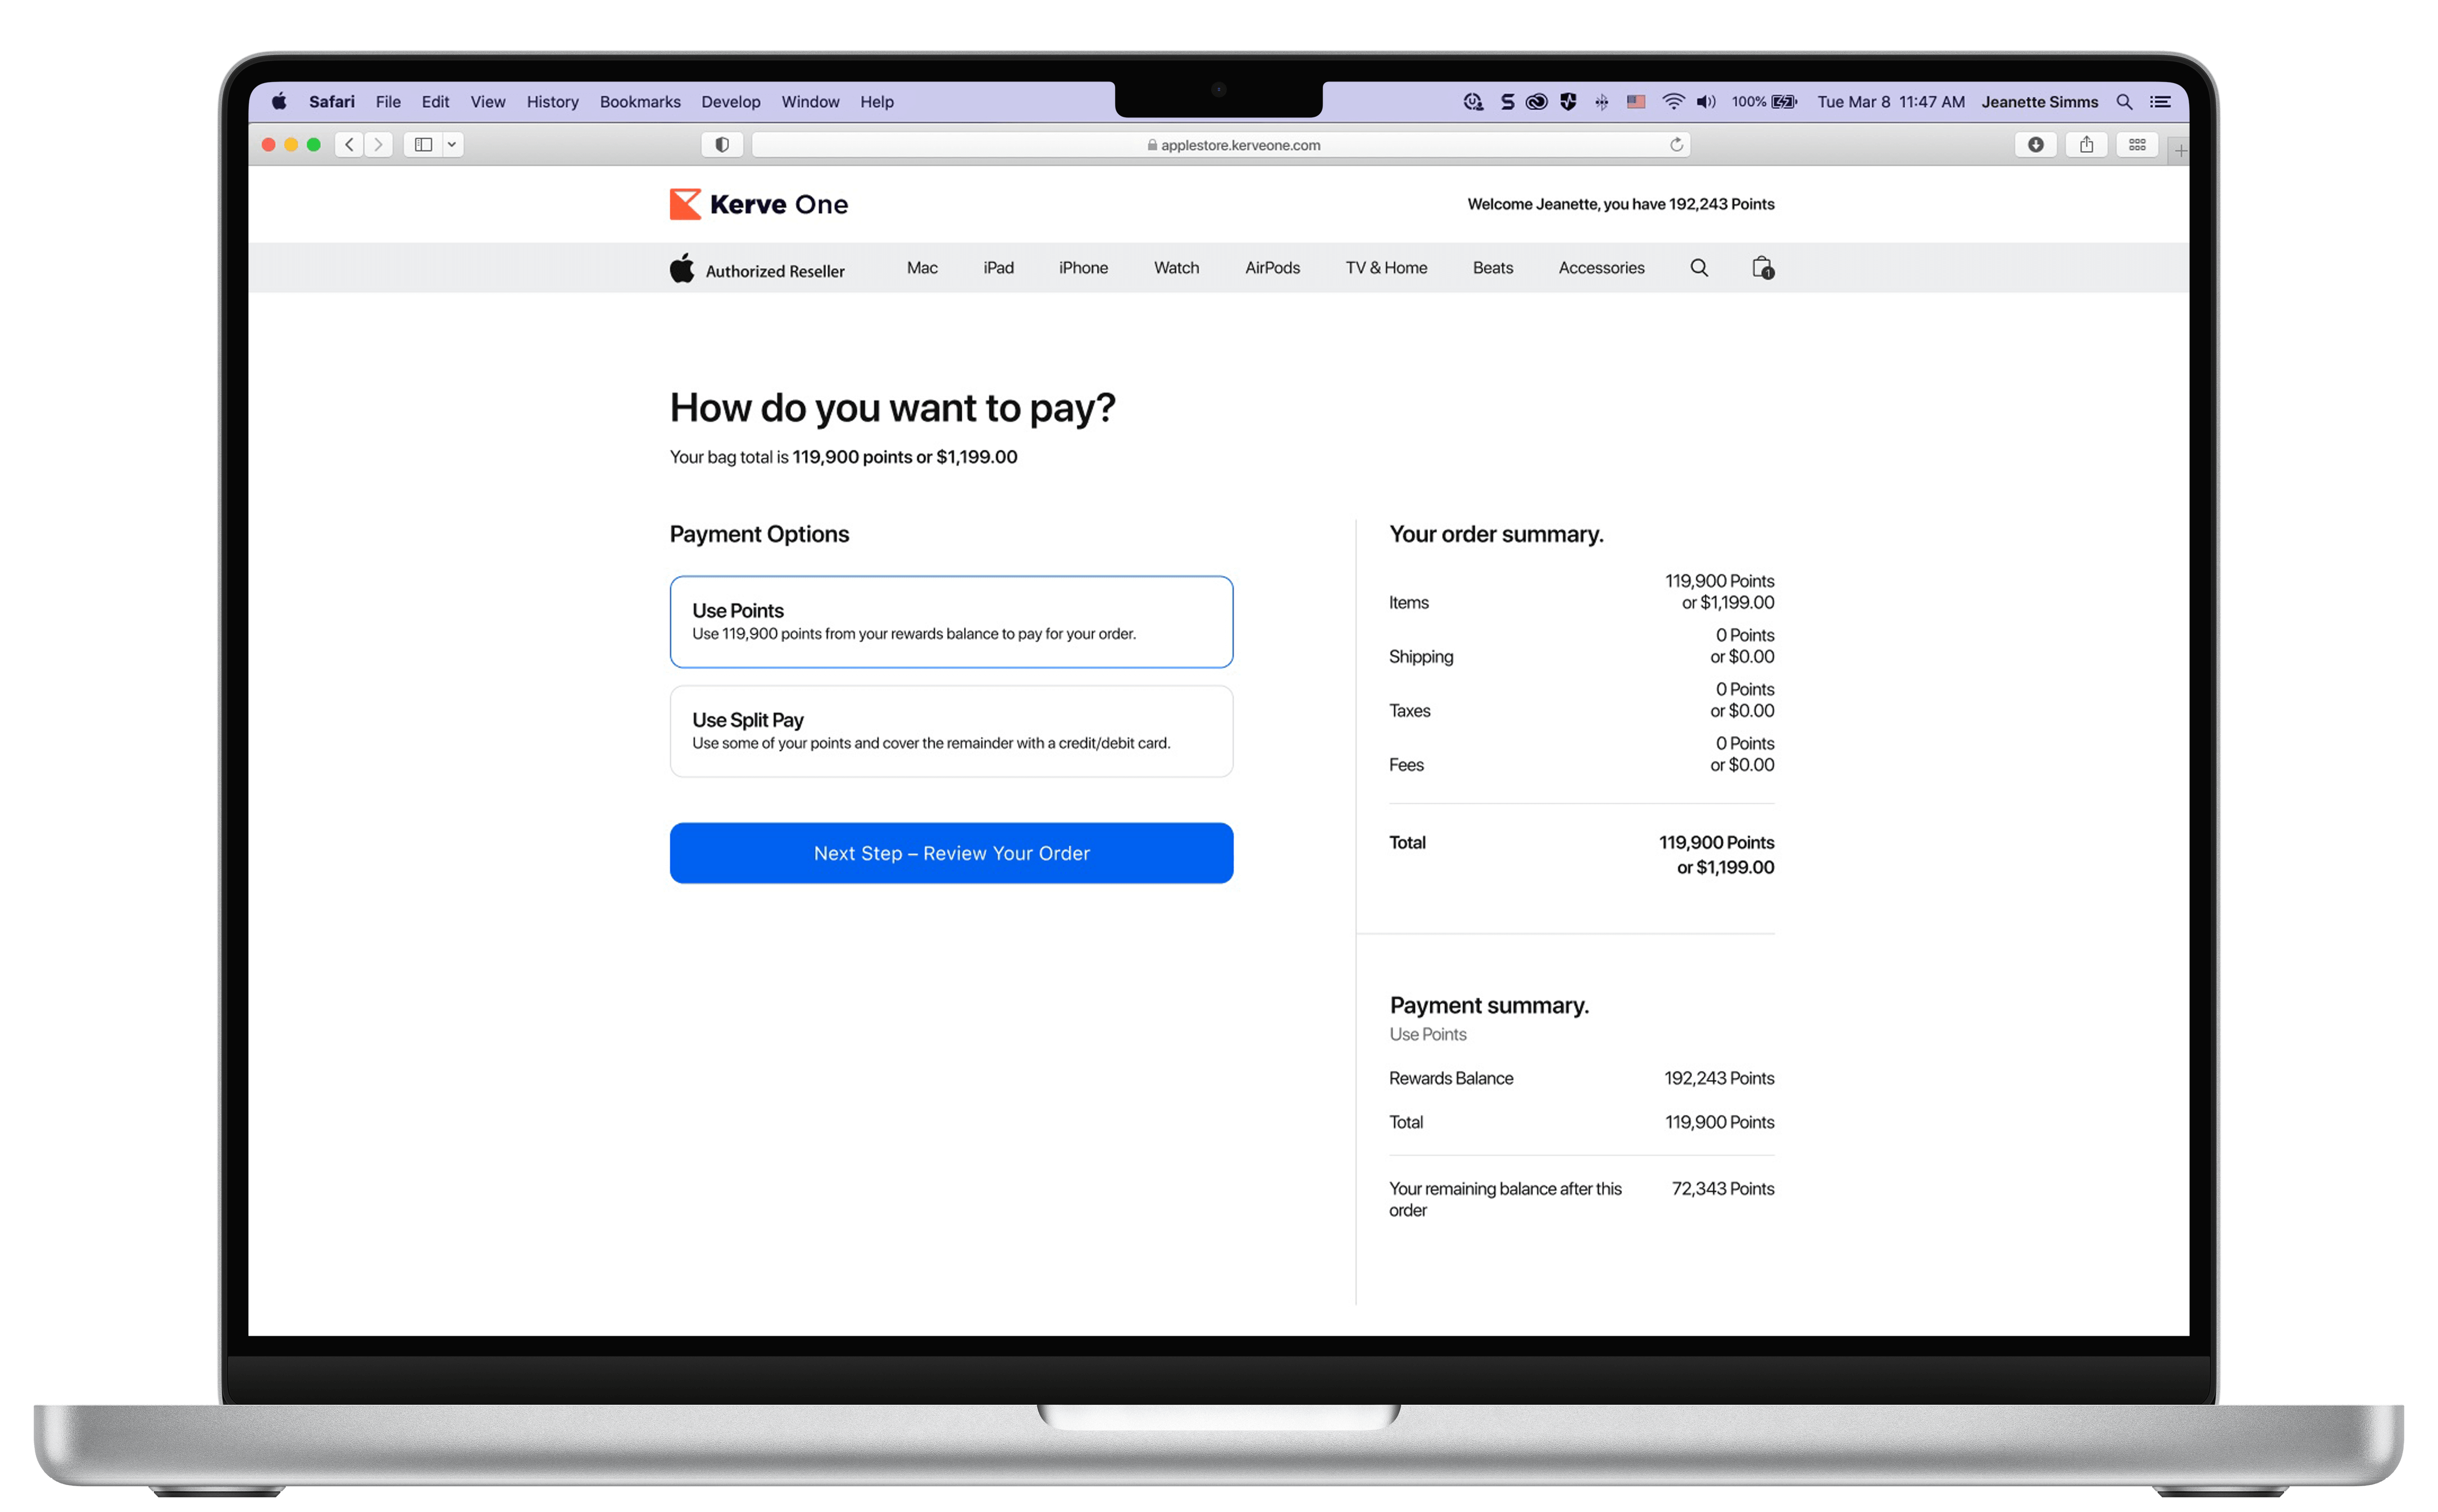The image size is (2438, 1512).
Task: Select the Use Points payment option
Action: [x=950, y=621]
